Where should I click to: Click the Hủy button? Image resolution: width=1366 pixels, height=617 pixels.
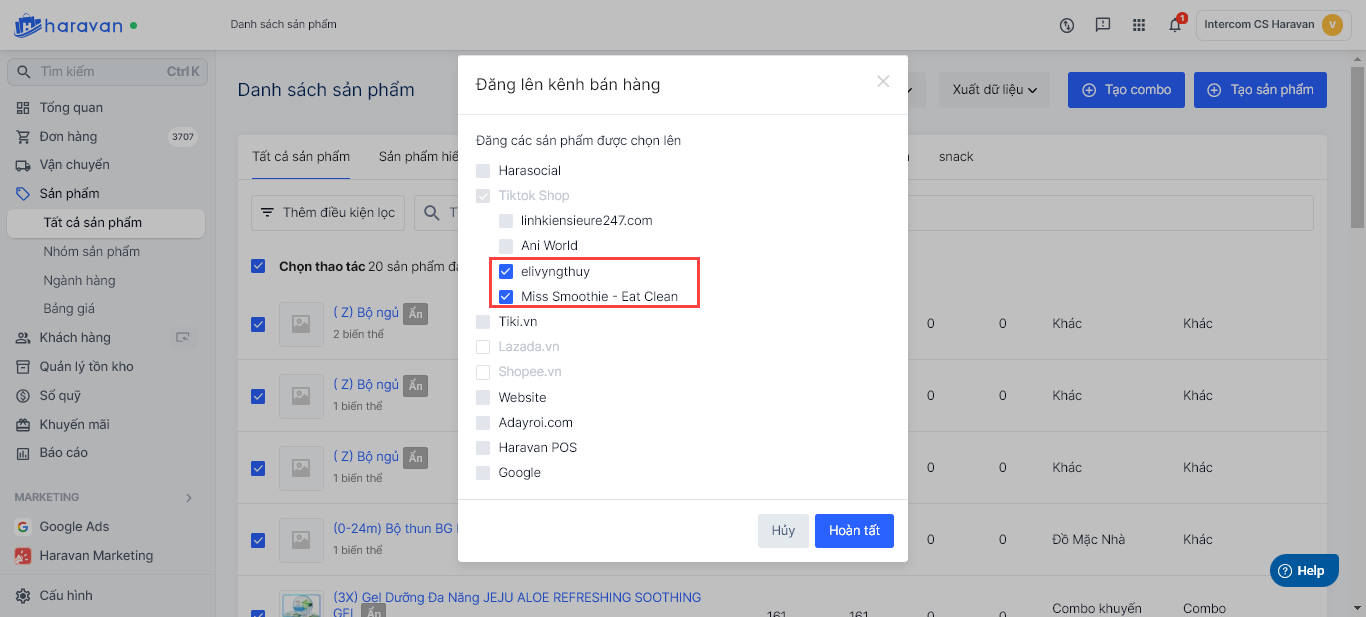pos(783,531)
